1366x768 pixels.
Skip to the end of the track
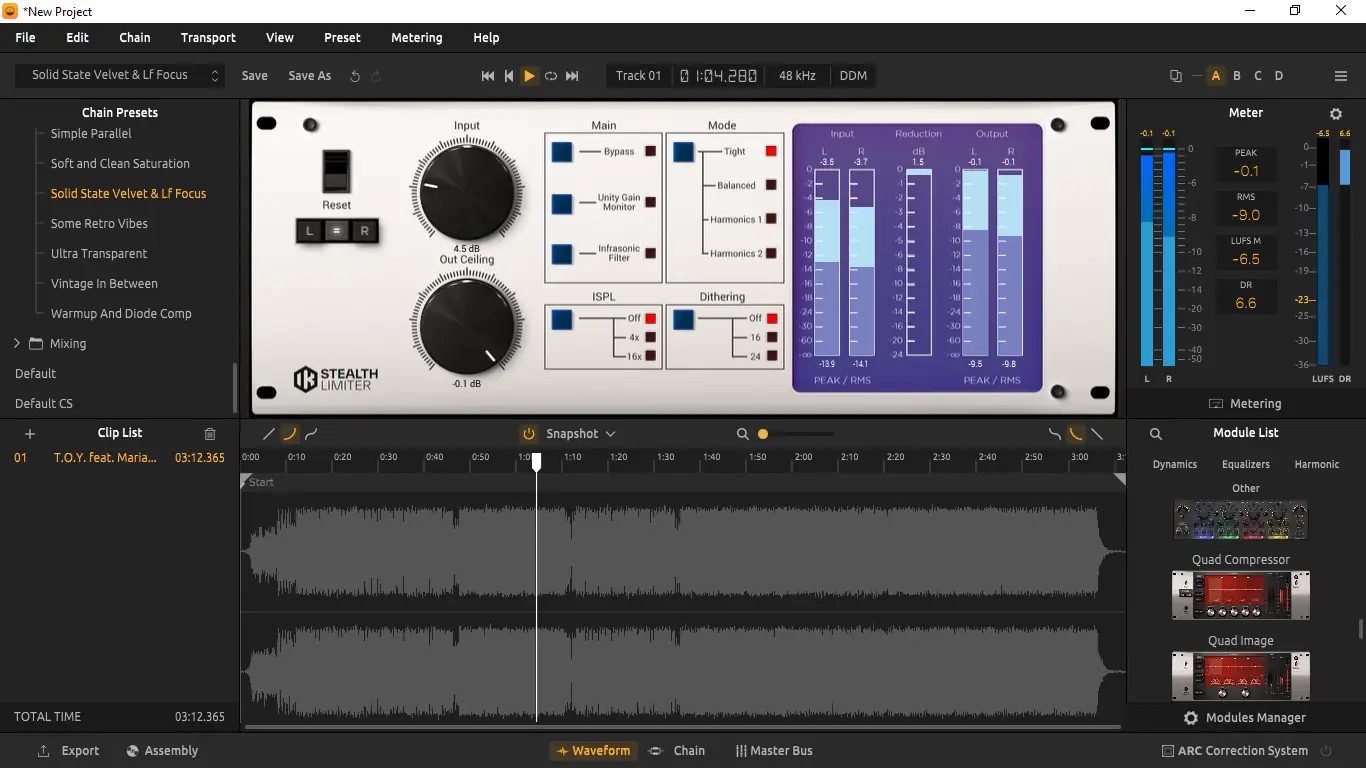tap(572, 76)
